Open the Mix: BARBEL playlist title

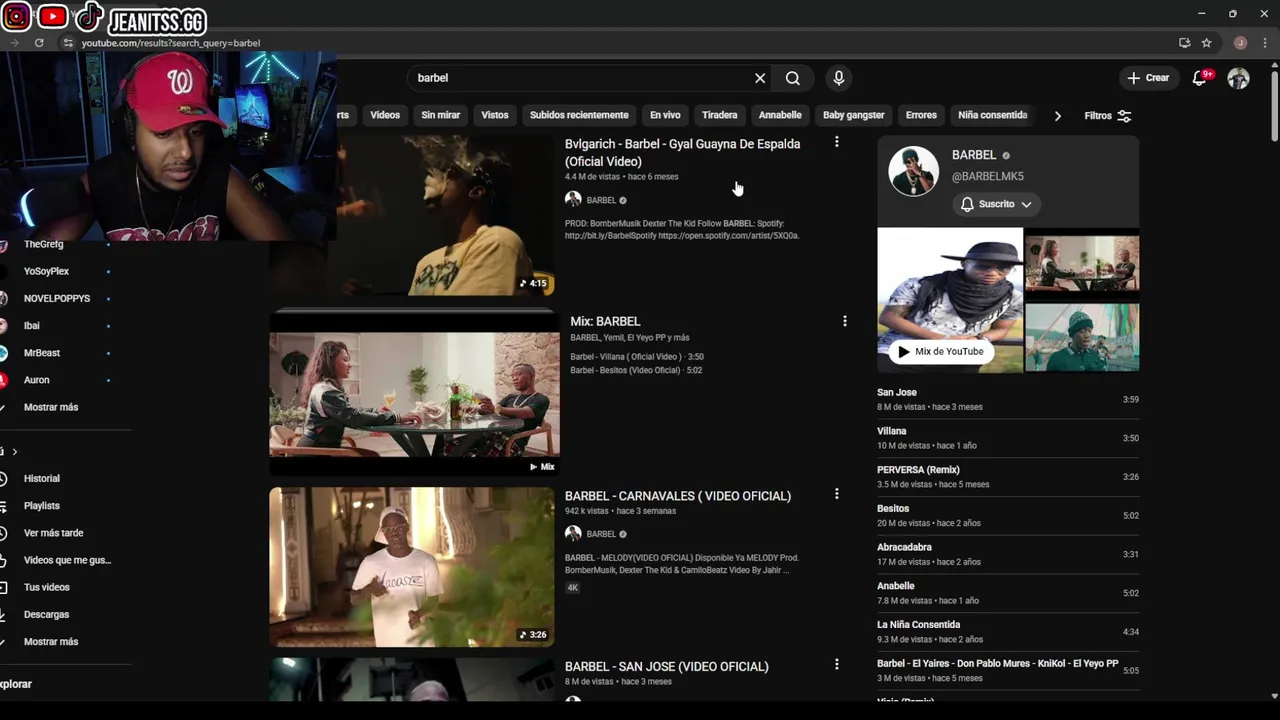point(605,321)
